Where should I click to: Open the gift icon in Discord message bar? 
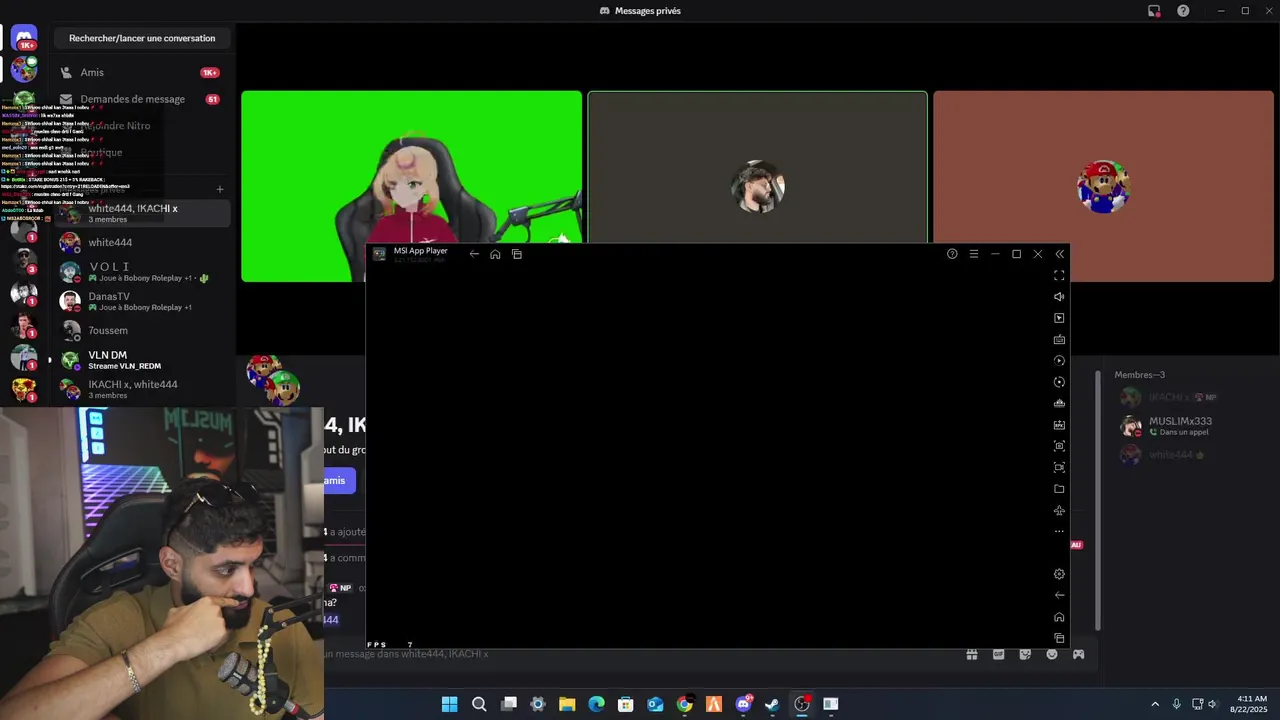[x=971, y=654]
